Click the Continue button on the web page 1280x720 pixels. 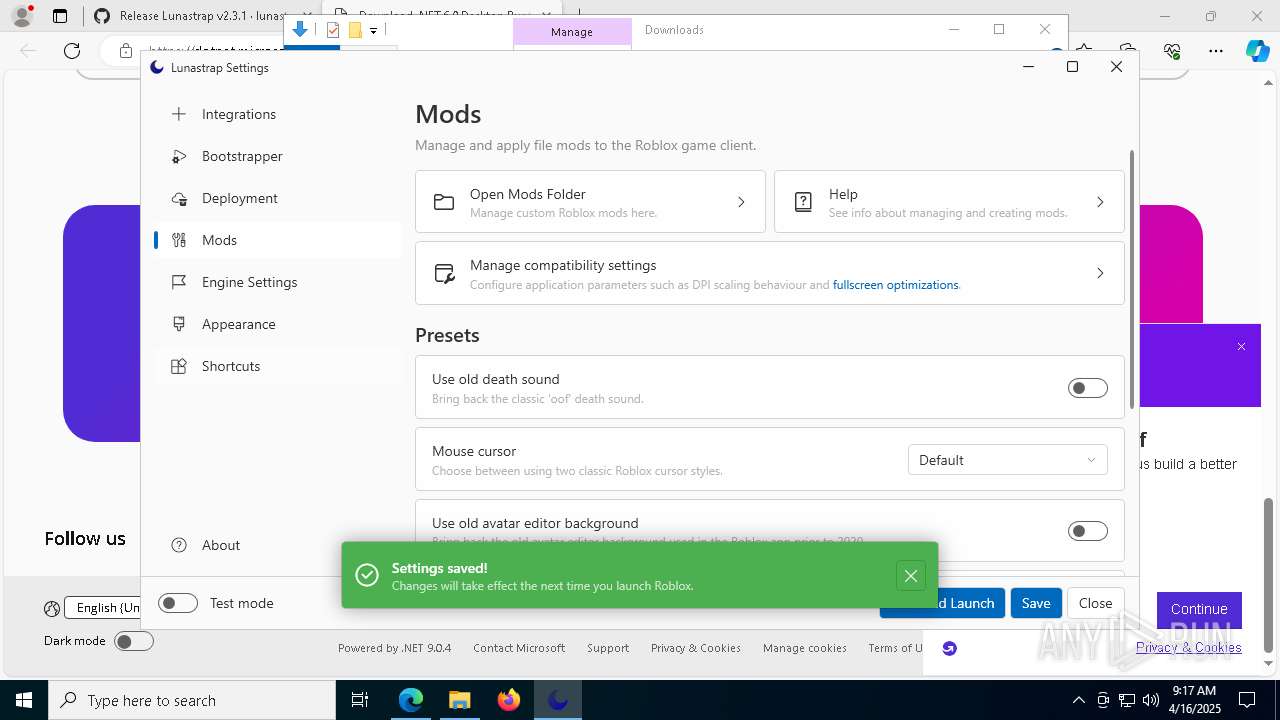tap(1199, 609)
